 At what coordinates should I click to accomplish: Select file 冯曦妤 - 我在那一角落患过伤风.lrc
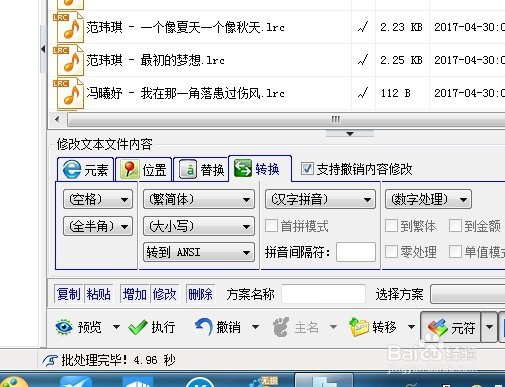185,93
